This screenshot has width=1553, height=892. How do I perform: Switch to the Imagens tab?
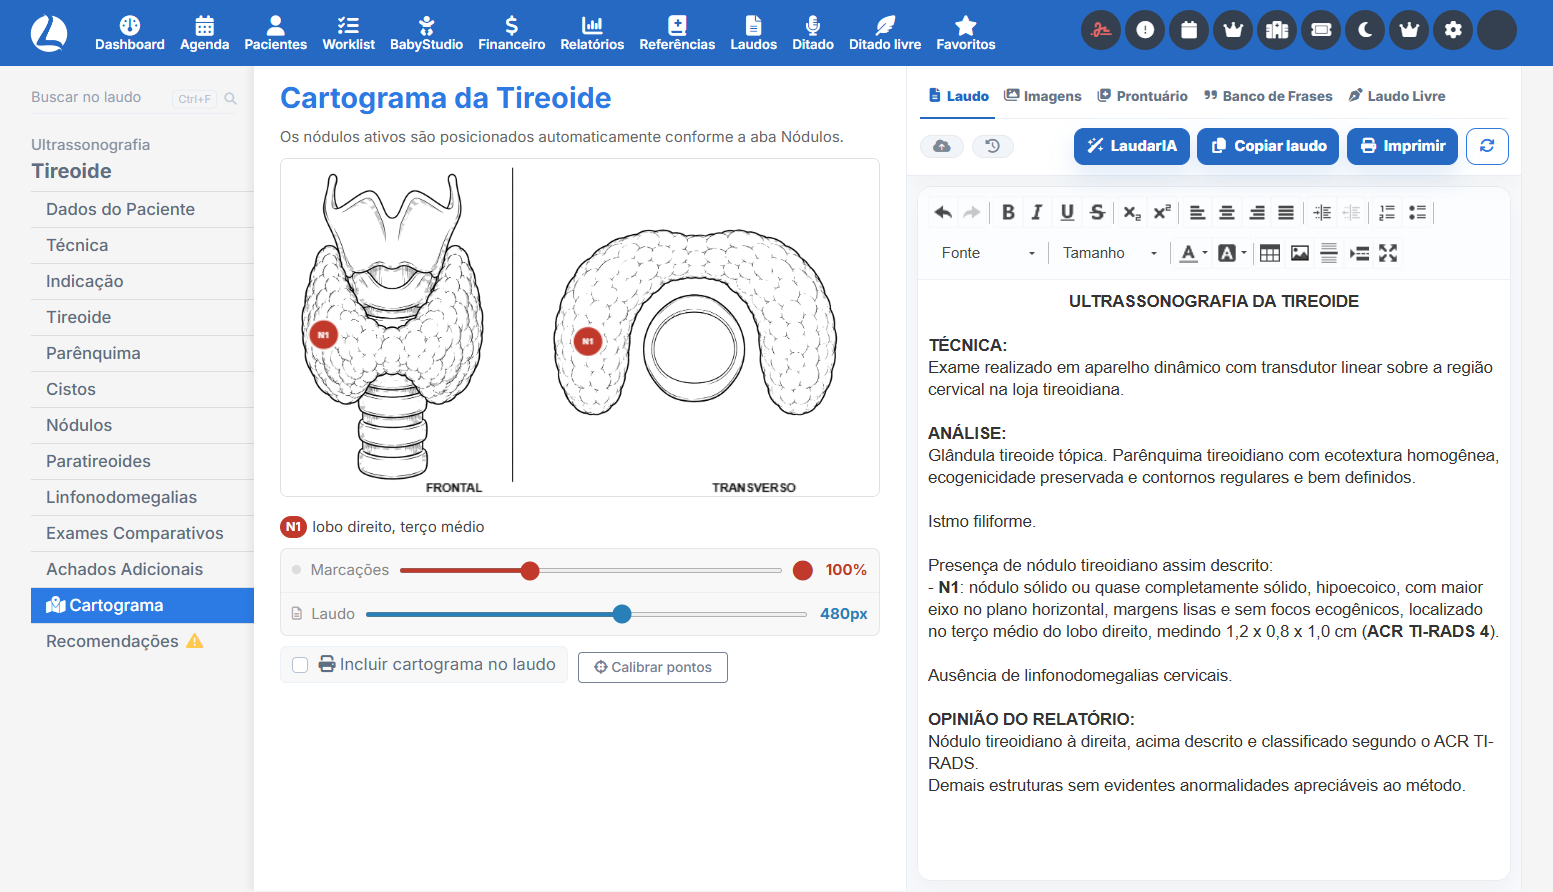pyautogui.click(x=1043, y=96)
